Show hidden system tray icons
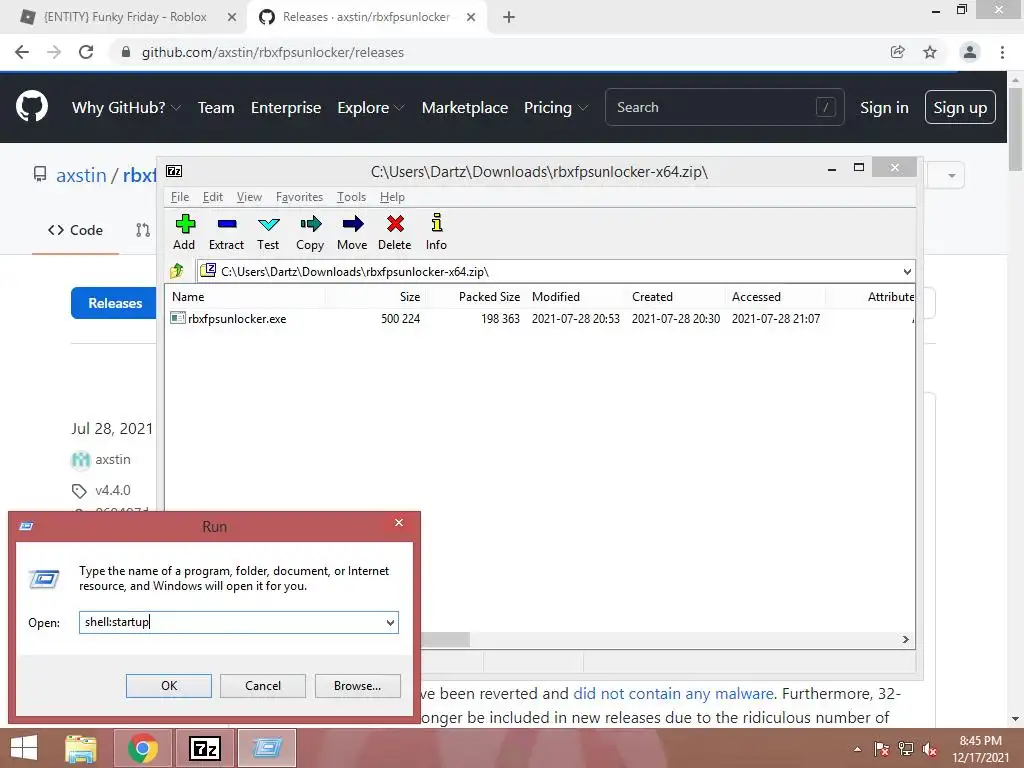 [857, 749]
